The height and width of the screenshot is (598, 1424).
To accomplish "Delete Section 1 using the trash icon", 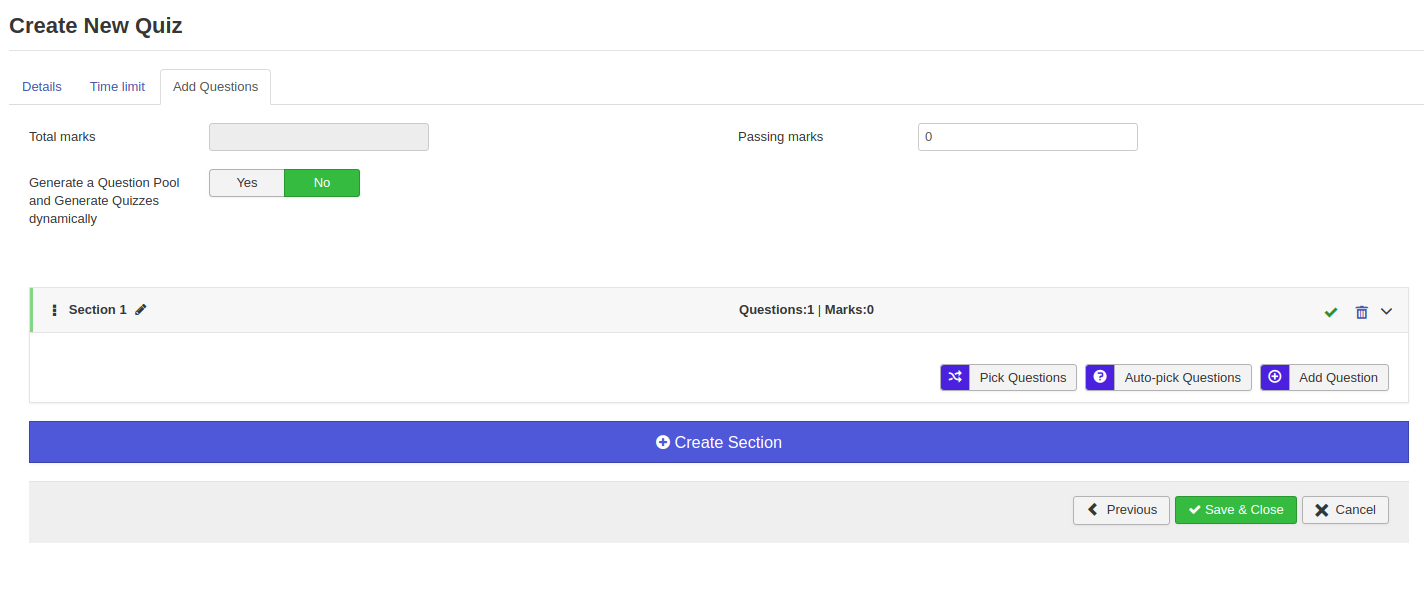I will tap(1361, 312).
